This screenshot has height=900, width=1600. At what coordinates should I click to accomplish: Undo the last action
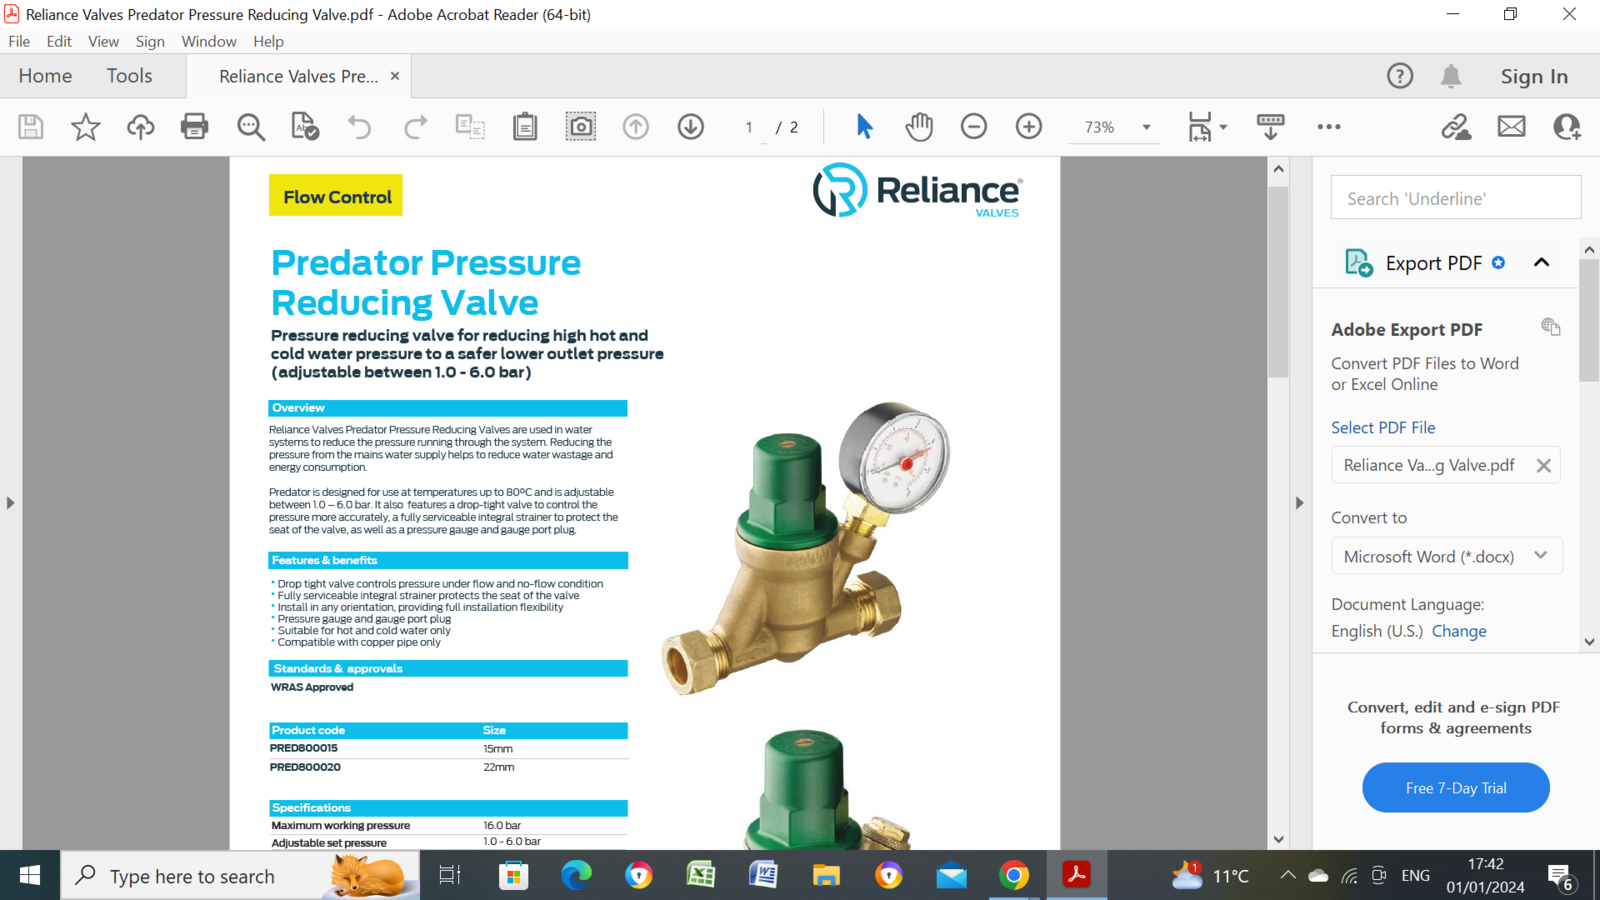pyautogui.click(x=360, y=126)
